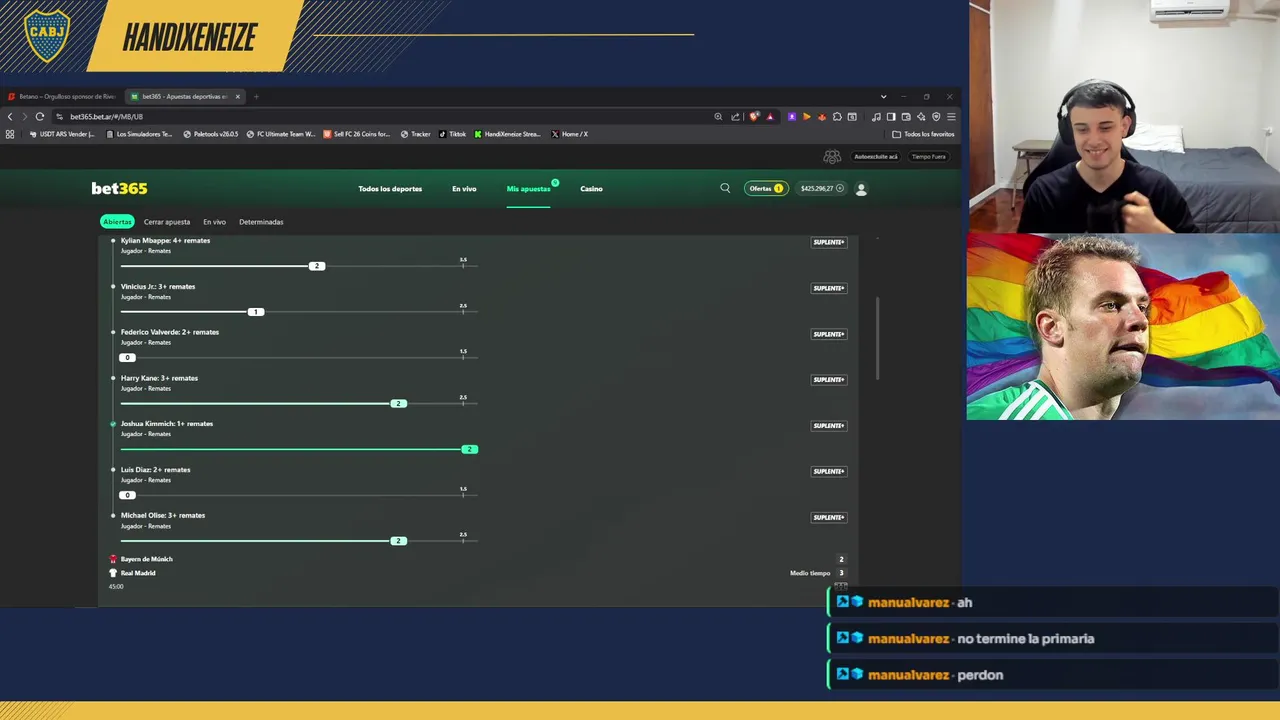Open the Home / X bookmark
This screenshot has height=720, width=1280.
pos(569,134)
